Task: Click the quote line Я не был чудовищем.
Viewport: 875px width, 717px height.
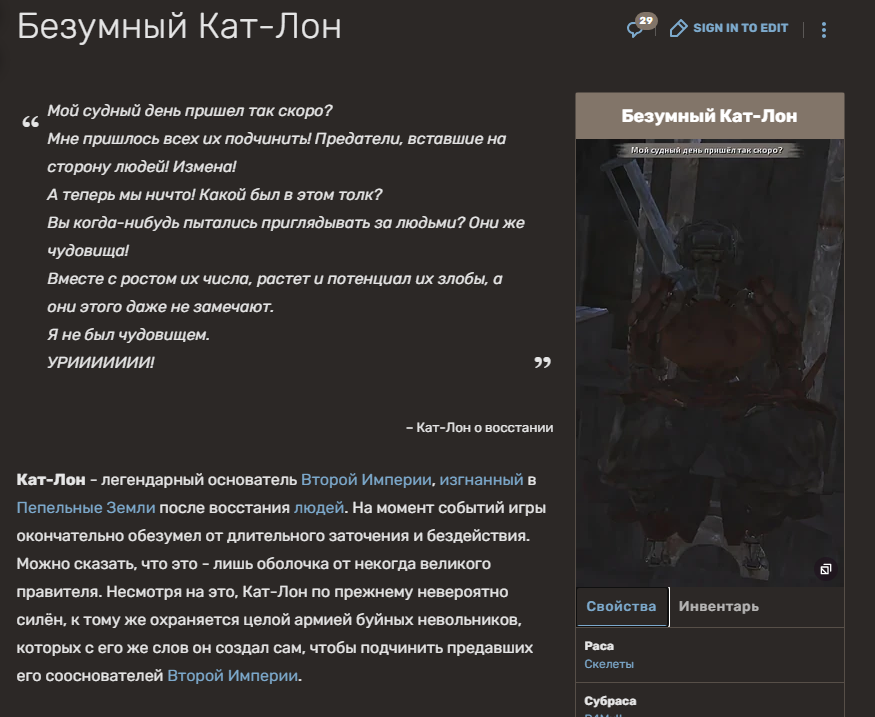Action: pyautogui.click(x=128, y=335)
